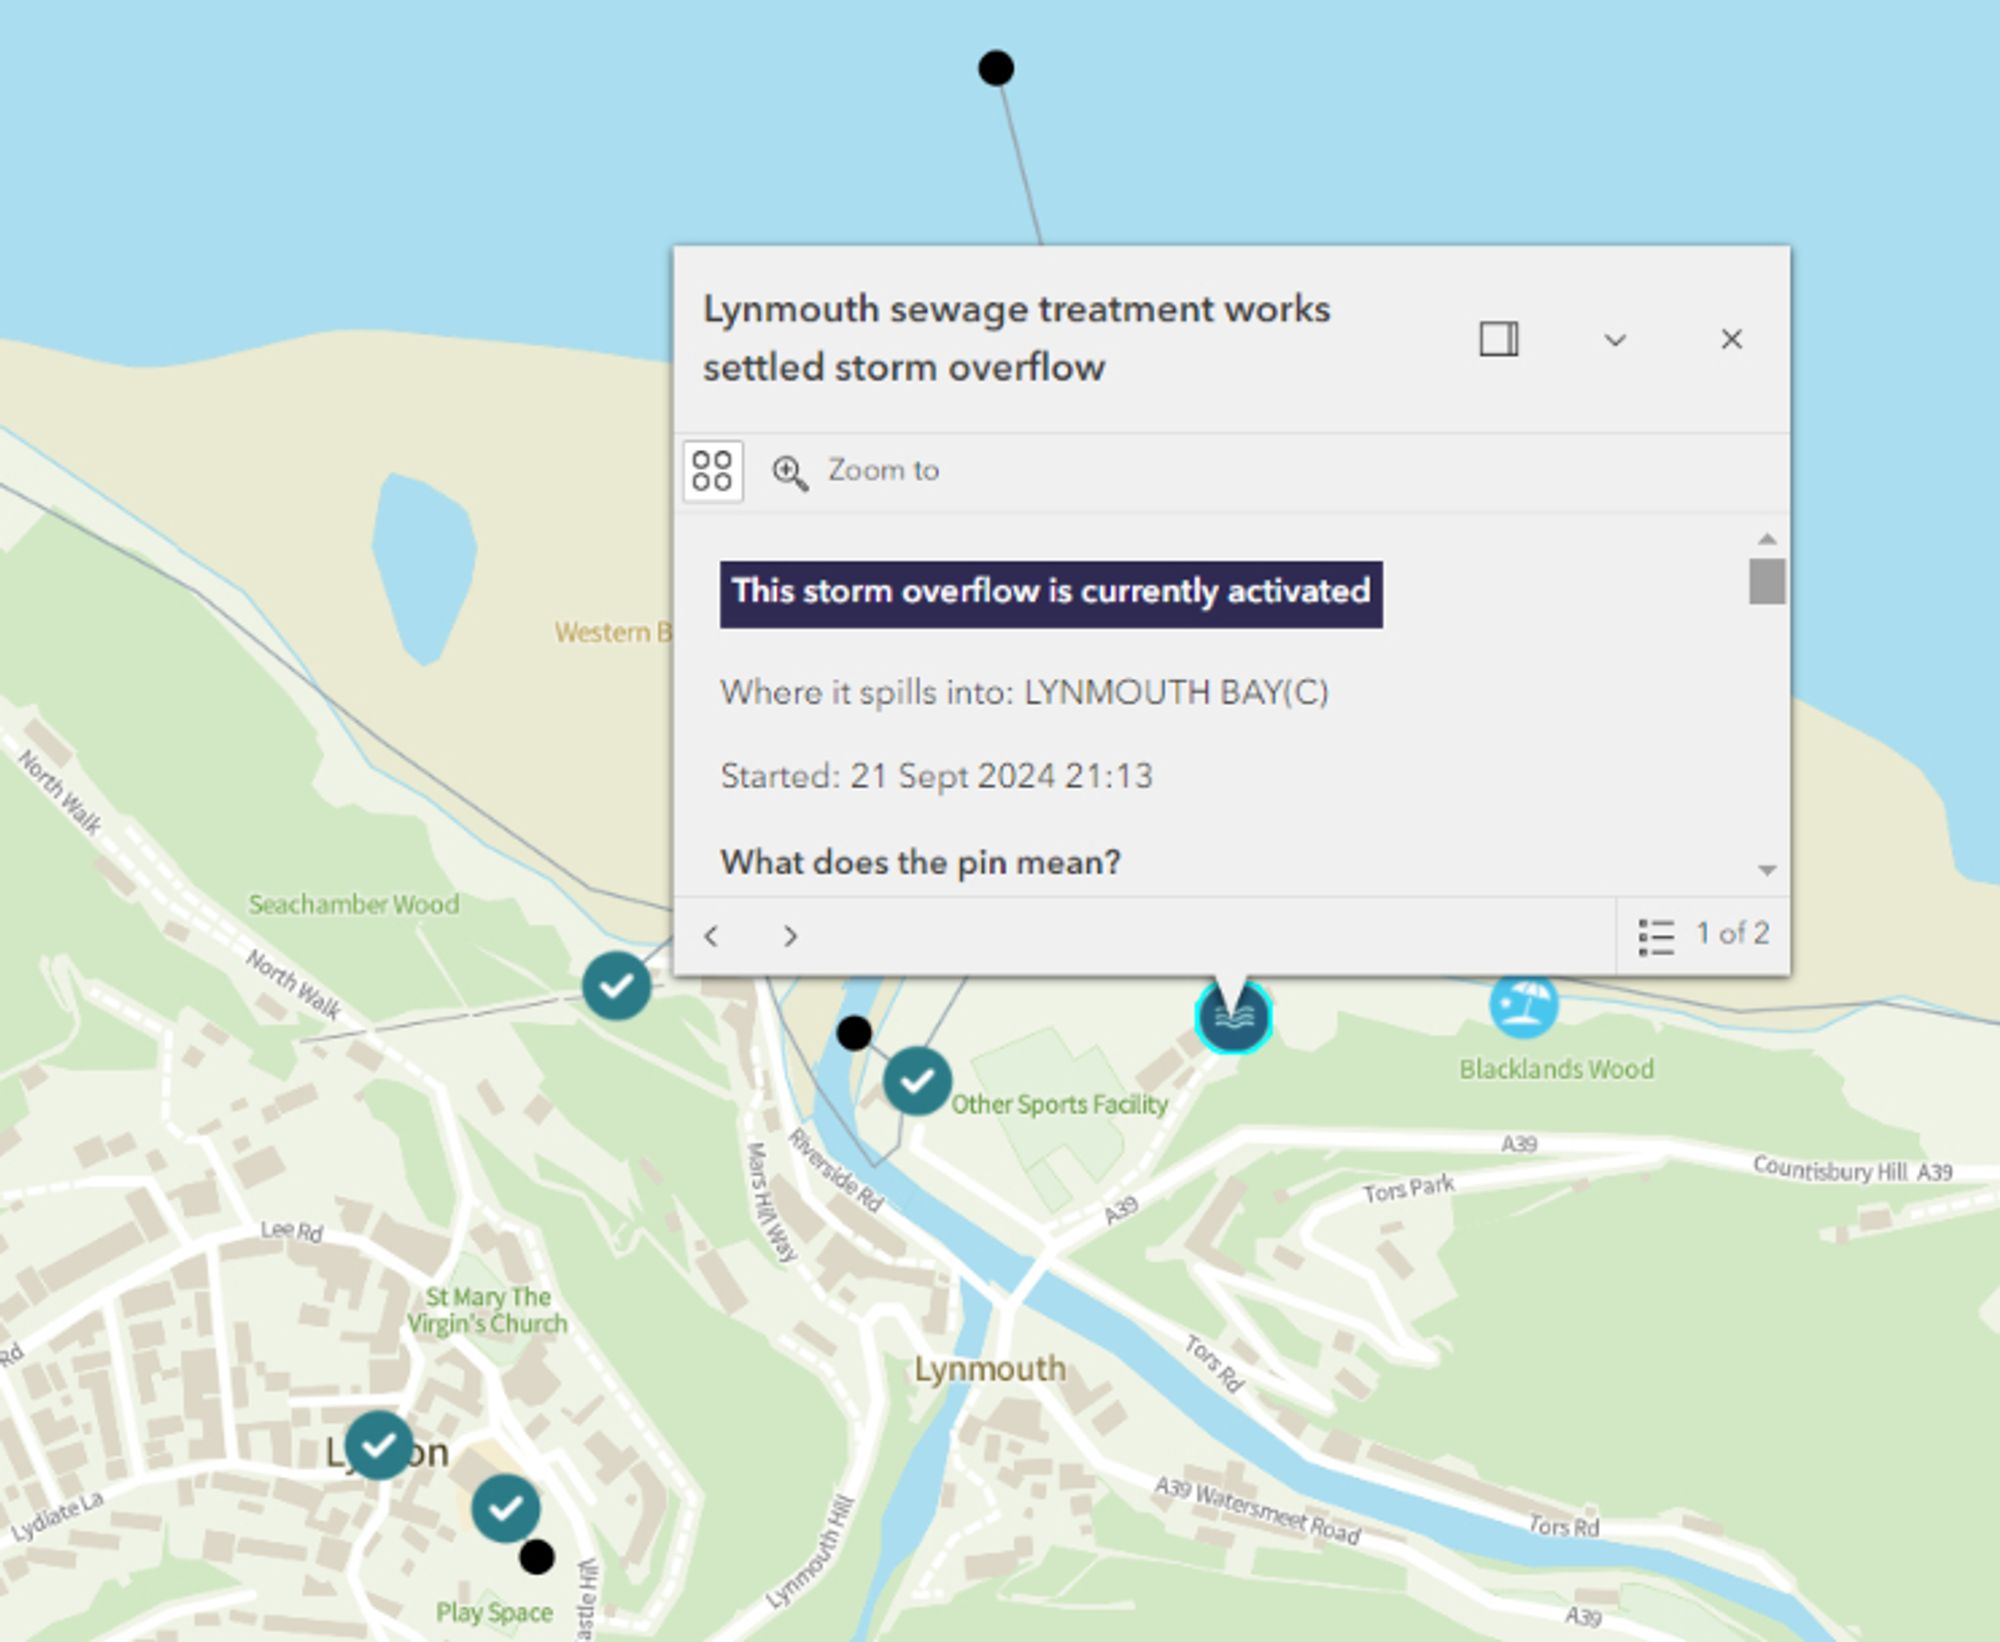Close the Lynmouth storm overflow popup
The image size is (2000, 1642).
[1731, 339]
